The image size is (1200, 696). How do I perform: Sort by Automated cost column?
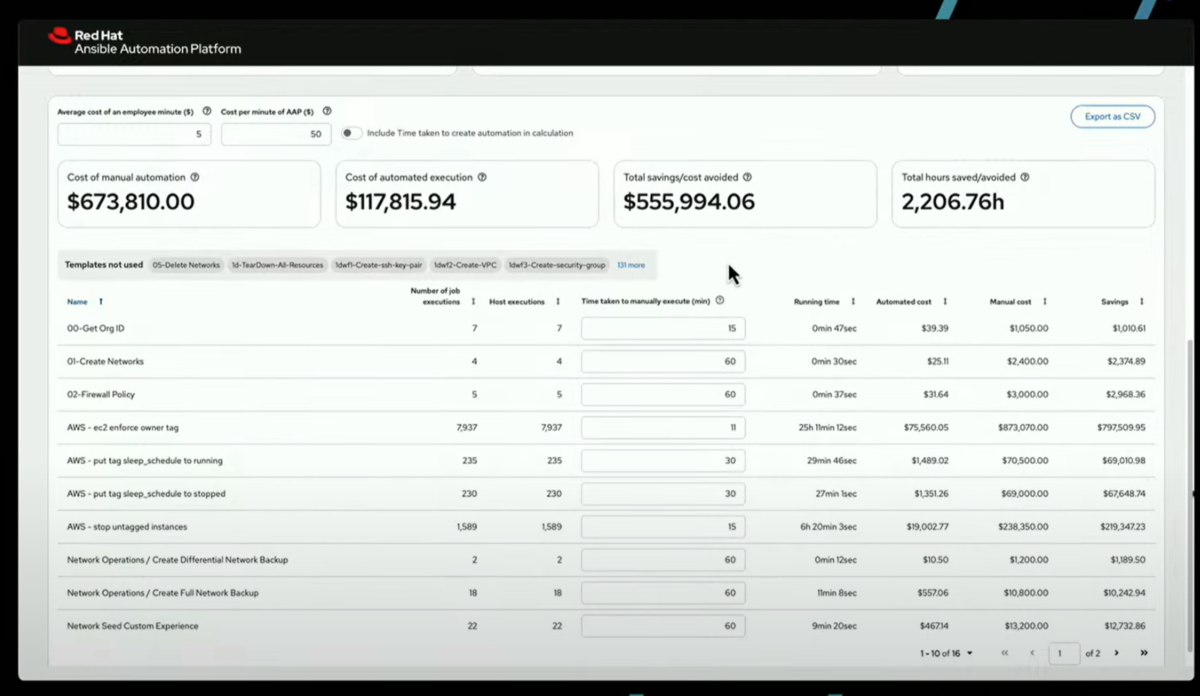945,301
